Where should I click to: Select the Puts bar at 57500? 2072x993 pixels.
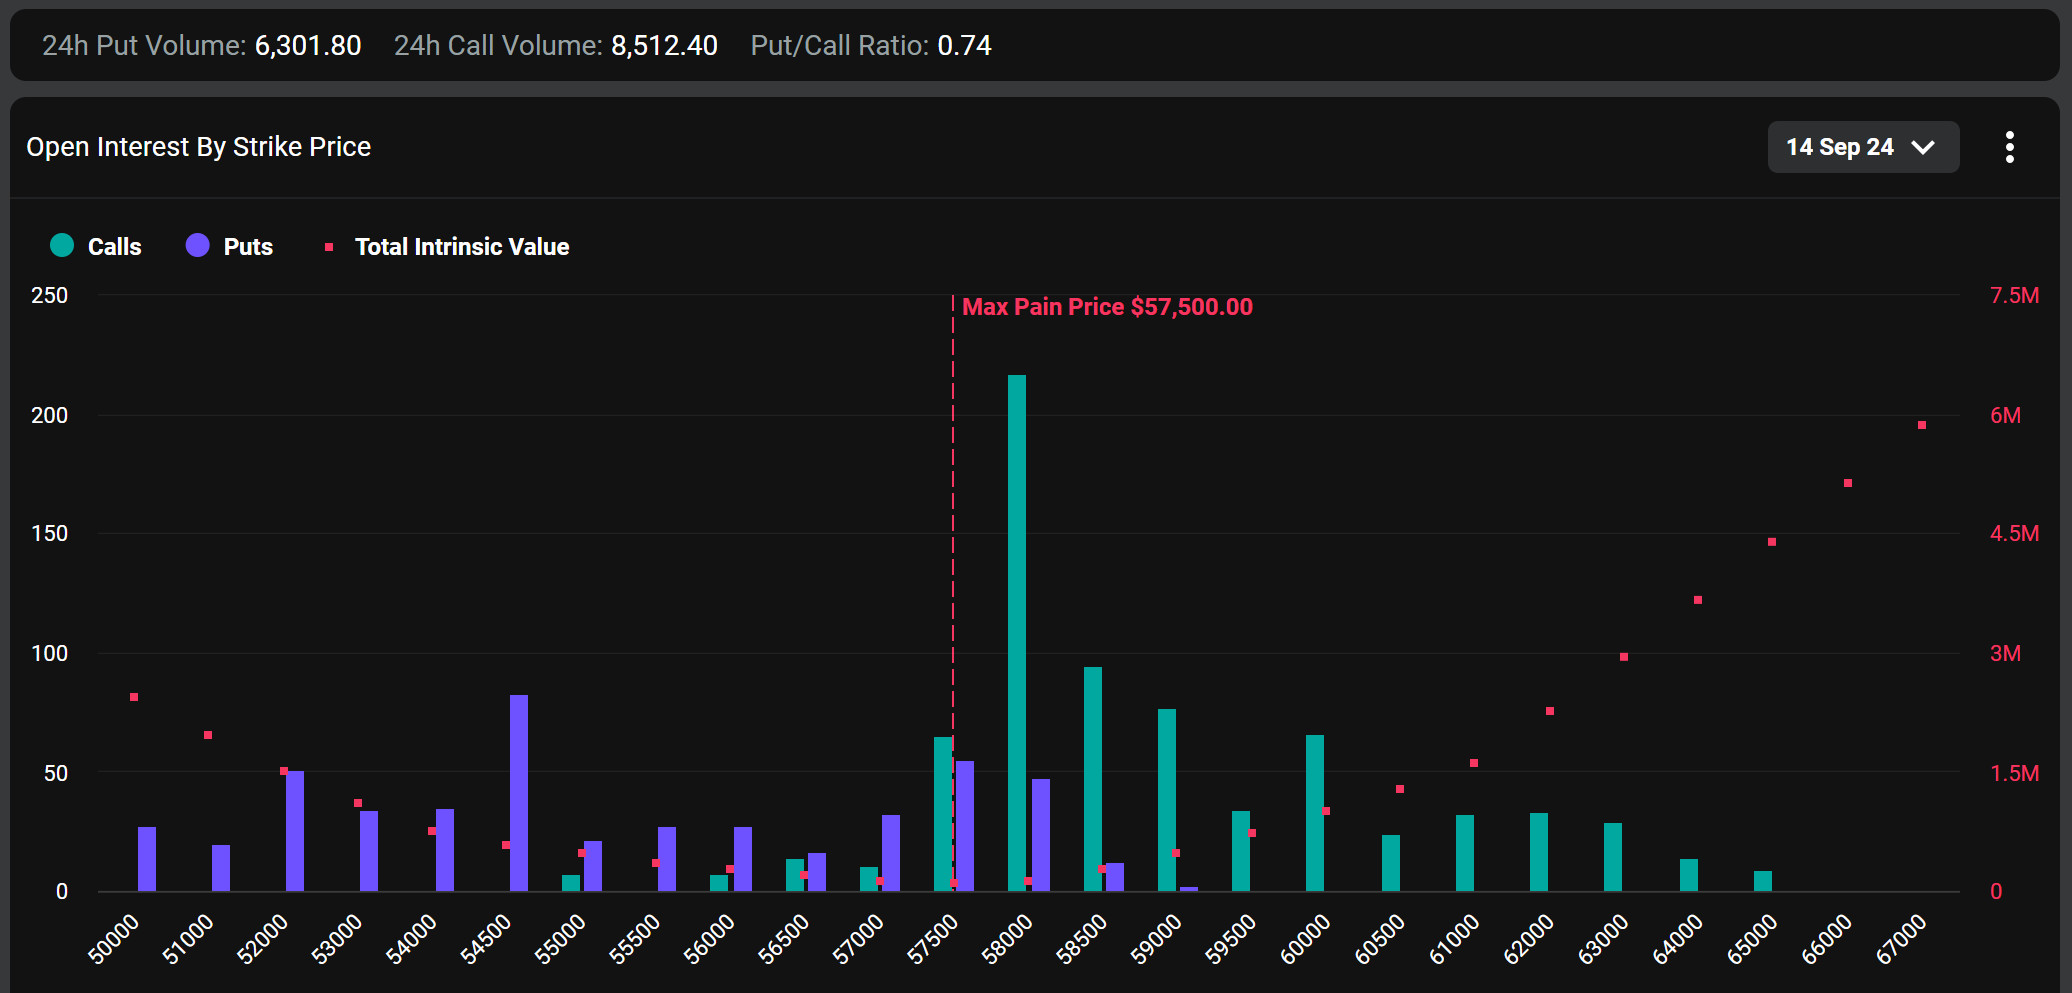tap(965, 826)
